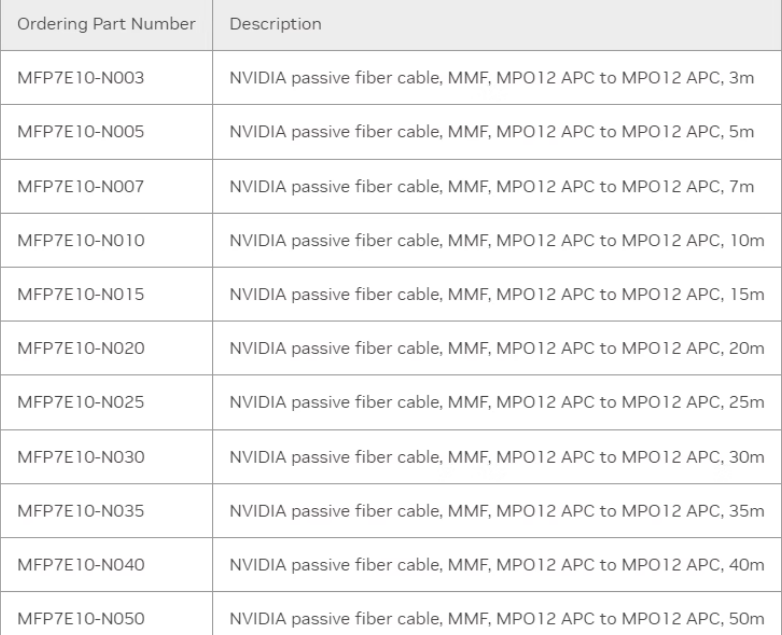
Task: Select part number MFP7E10-N010
Action: 81,240
